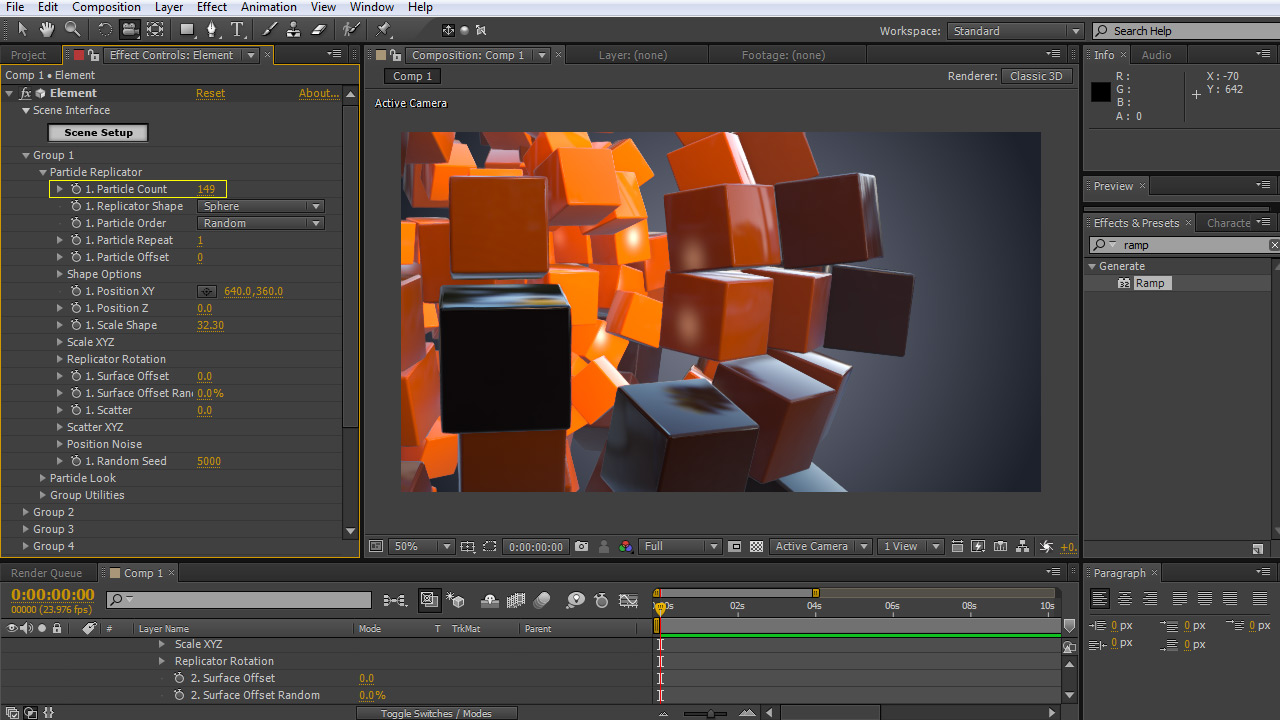The height and width of the screenshot is (720, 1280).
Task: Click the timeline zoom slider
Action: 710,713
